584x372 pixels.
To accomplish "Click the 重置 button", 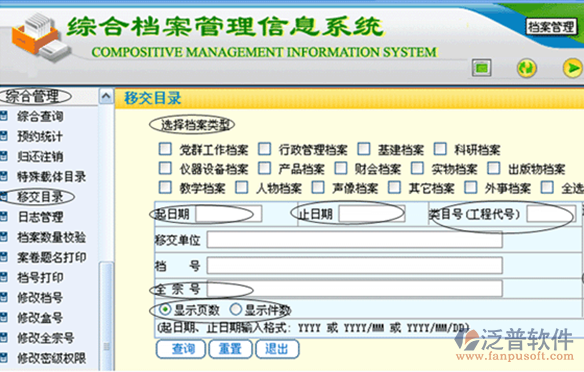I will tap(231, 349).
